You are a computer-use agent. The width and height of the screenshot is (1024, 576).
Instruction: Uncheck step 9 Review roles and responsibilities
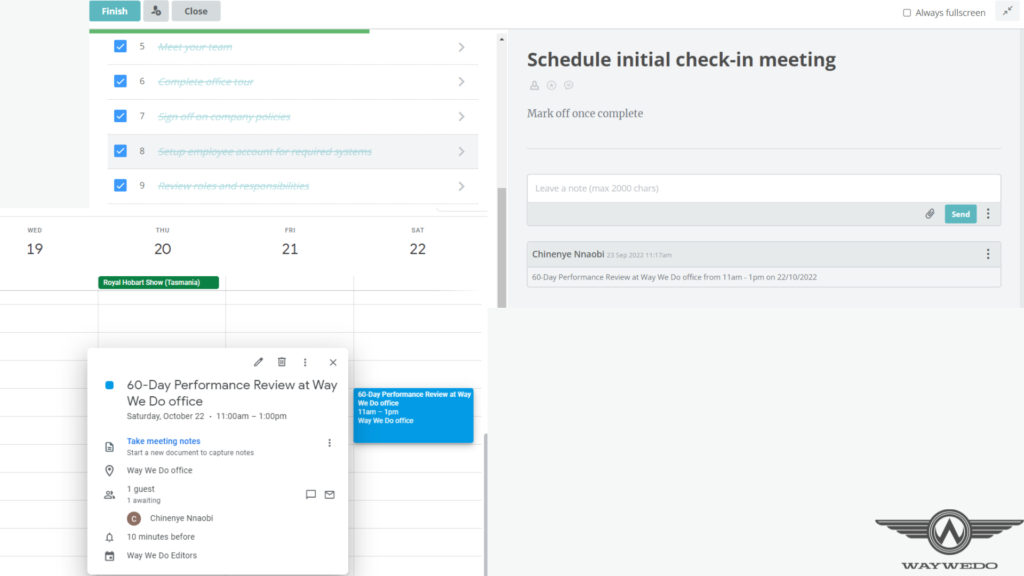(x=120, y=185)
